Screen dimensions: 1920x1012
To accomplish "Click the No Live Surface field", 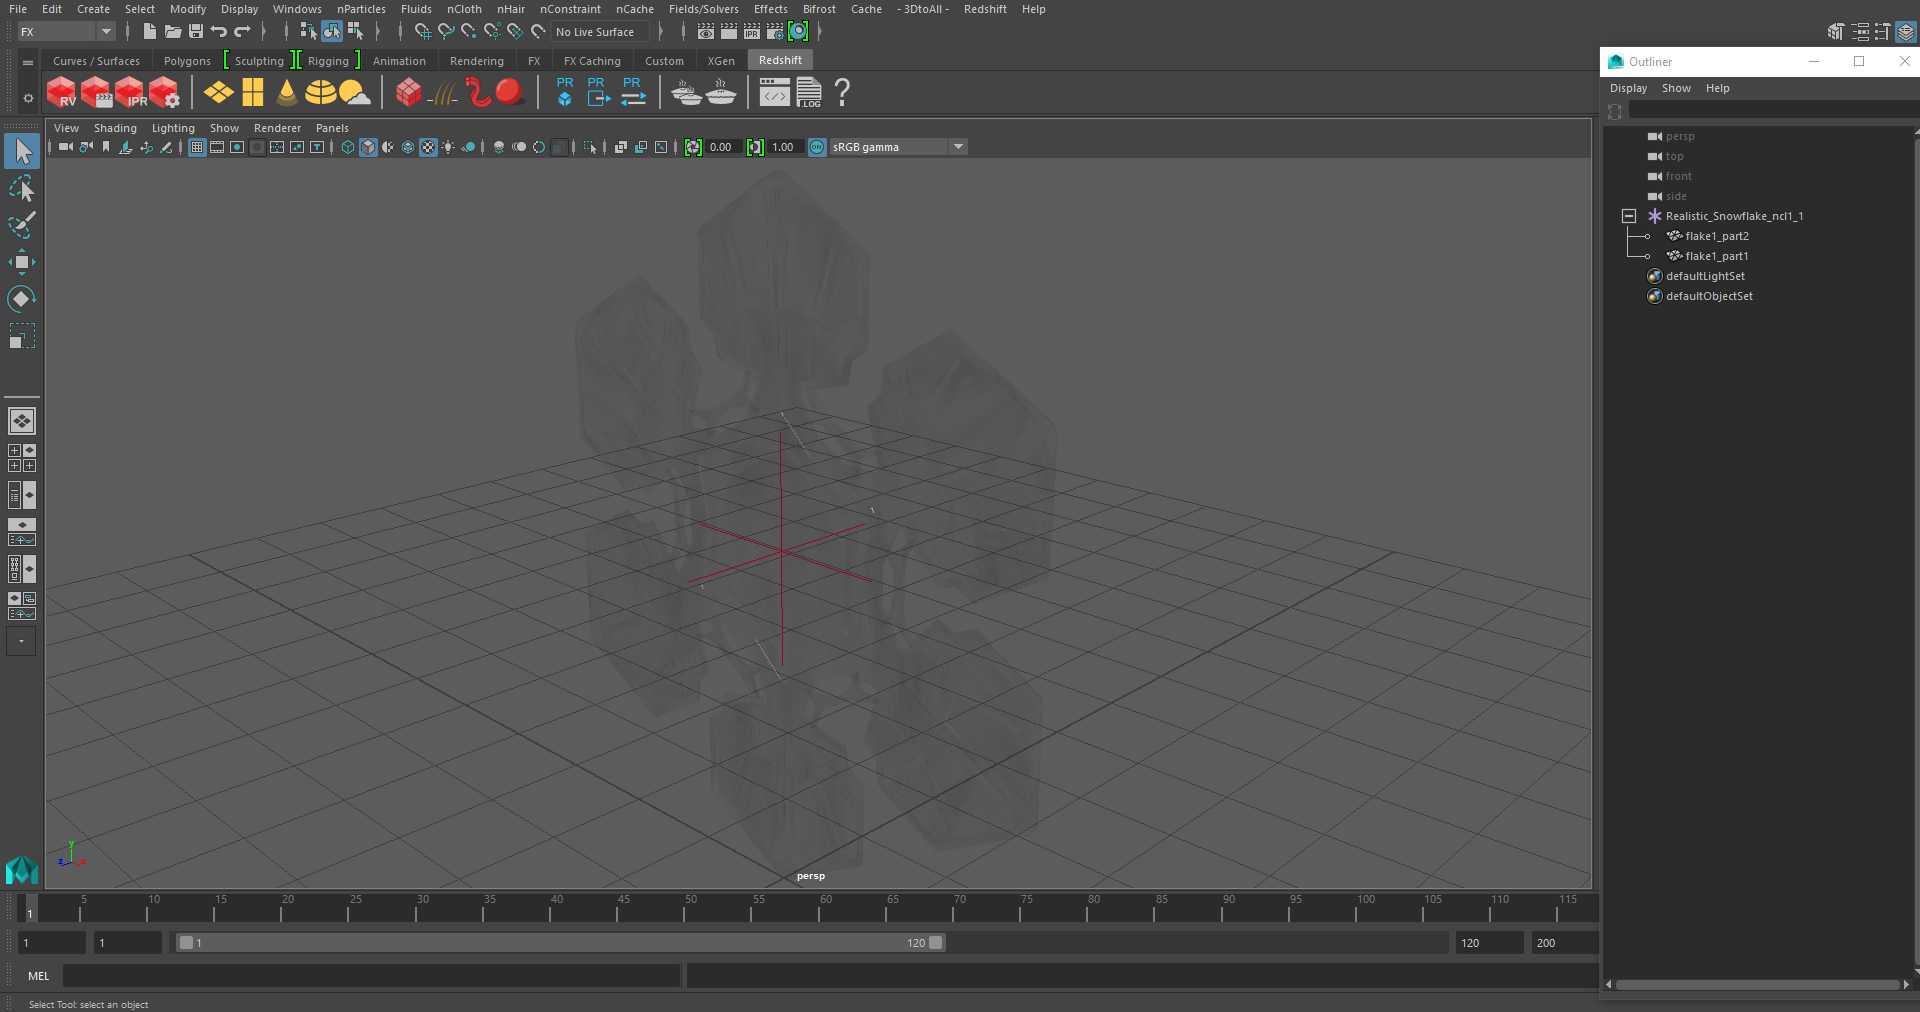I will pyautogui.click(x=601, y=32).
